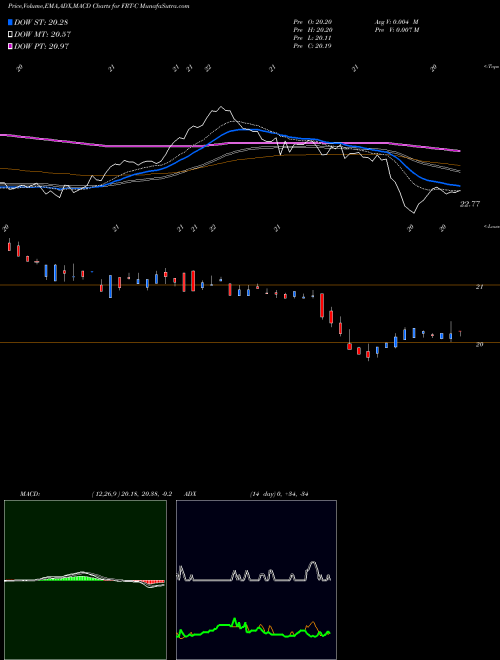Click the 'Pre V: 0.007 M' volume text
The image size is (500, 660).
(x=396, y=30)
